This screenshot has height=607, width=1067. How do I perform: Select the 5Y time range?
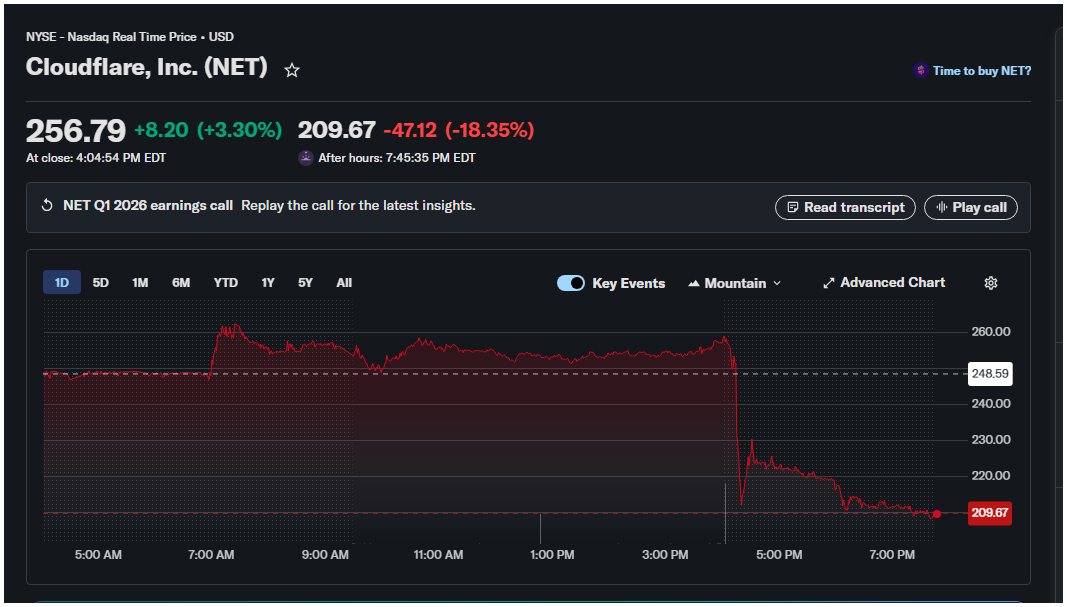306,282
